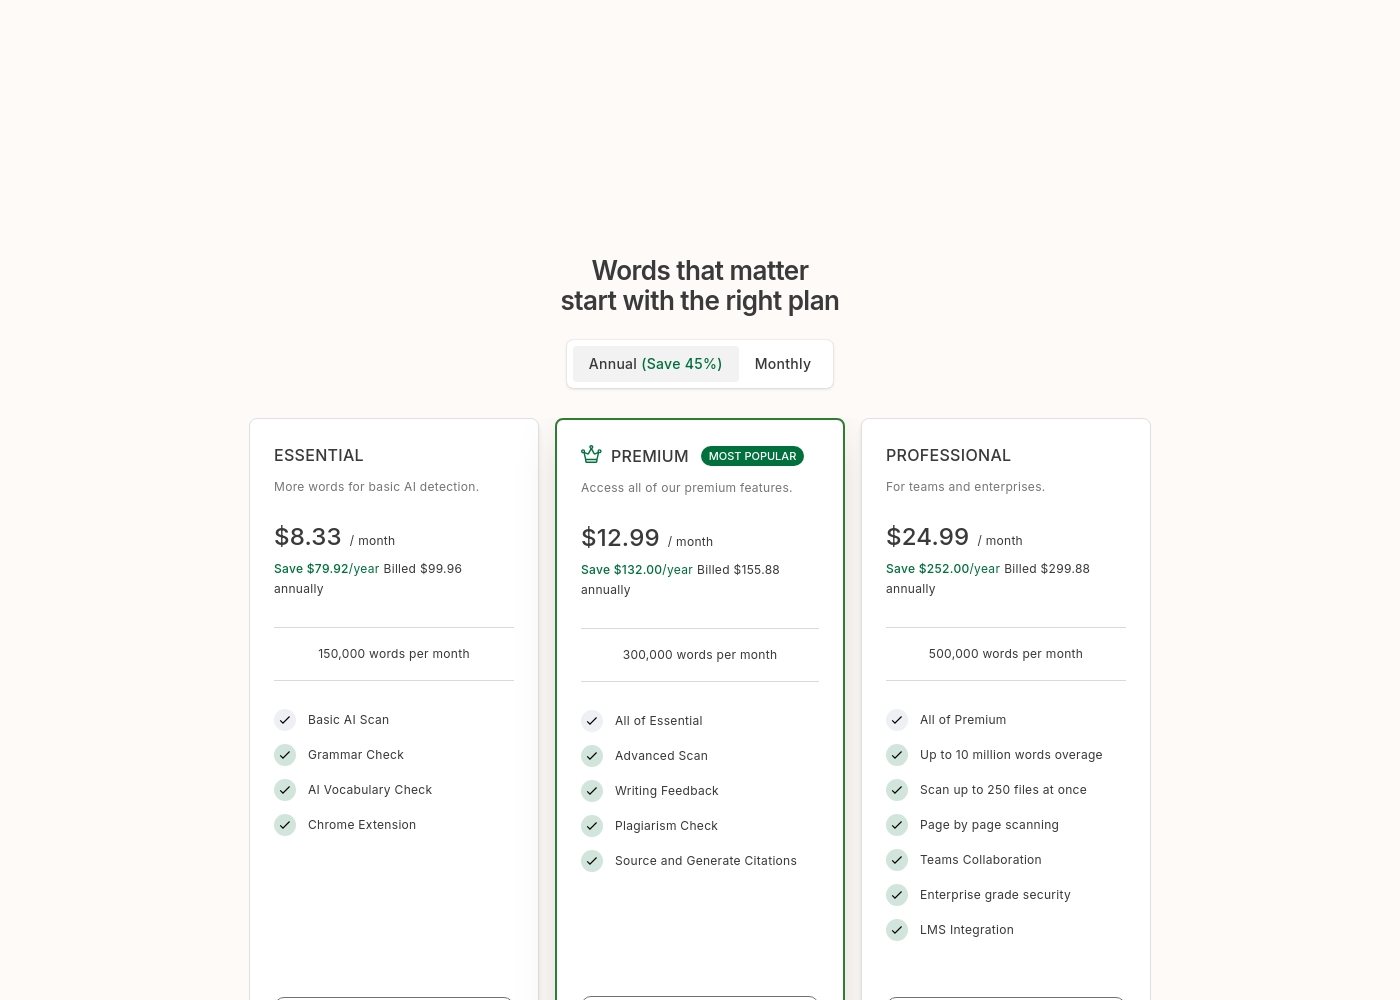Viewport: 1400px width, 1000px height.
Task: Click the AI Vocabulary Check feature
Action: pyautogui.click(x=370, y=790)
